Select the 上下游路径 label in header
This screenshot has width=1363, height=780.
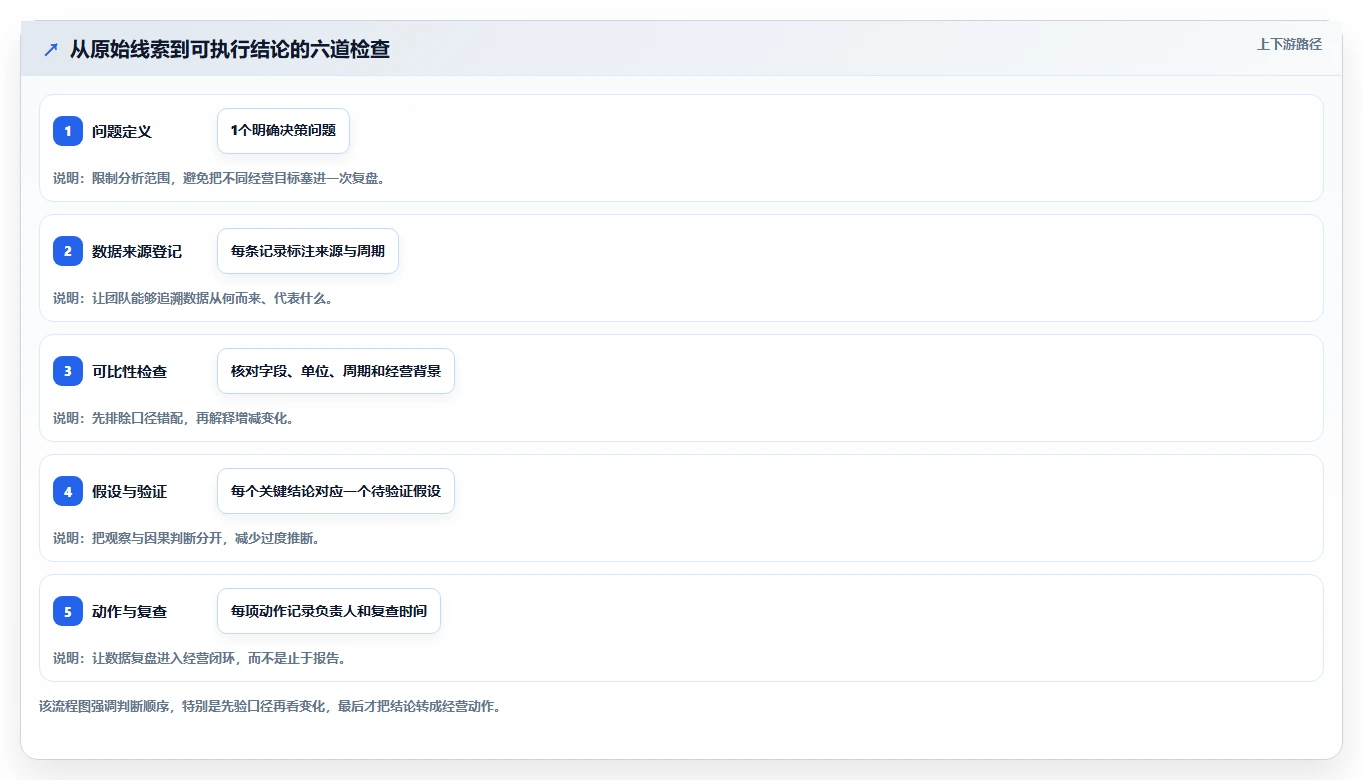coord(1289,44)
